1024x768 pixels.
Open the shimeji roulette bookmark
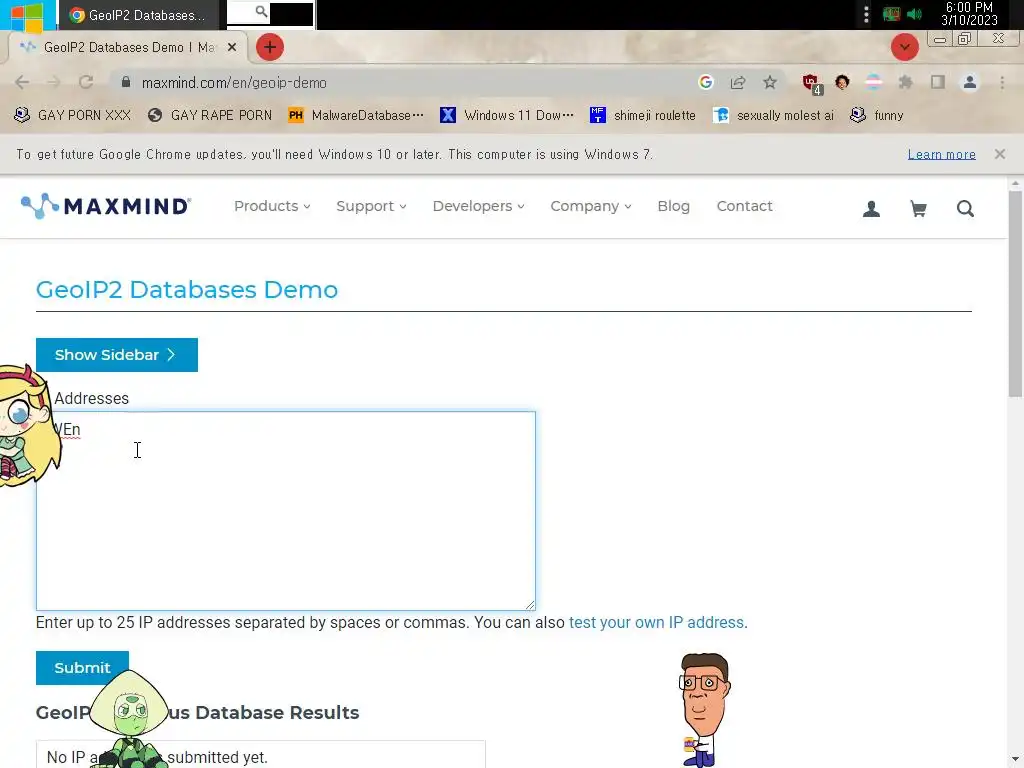pos(643,116)
